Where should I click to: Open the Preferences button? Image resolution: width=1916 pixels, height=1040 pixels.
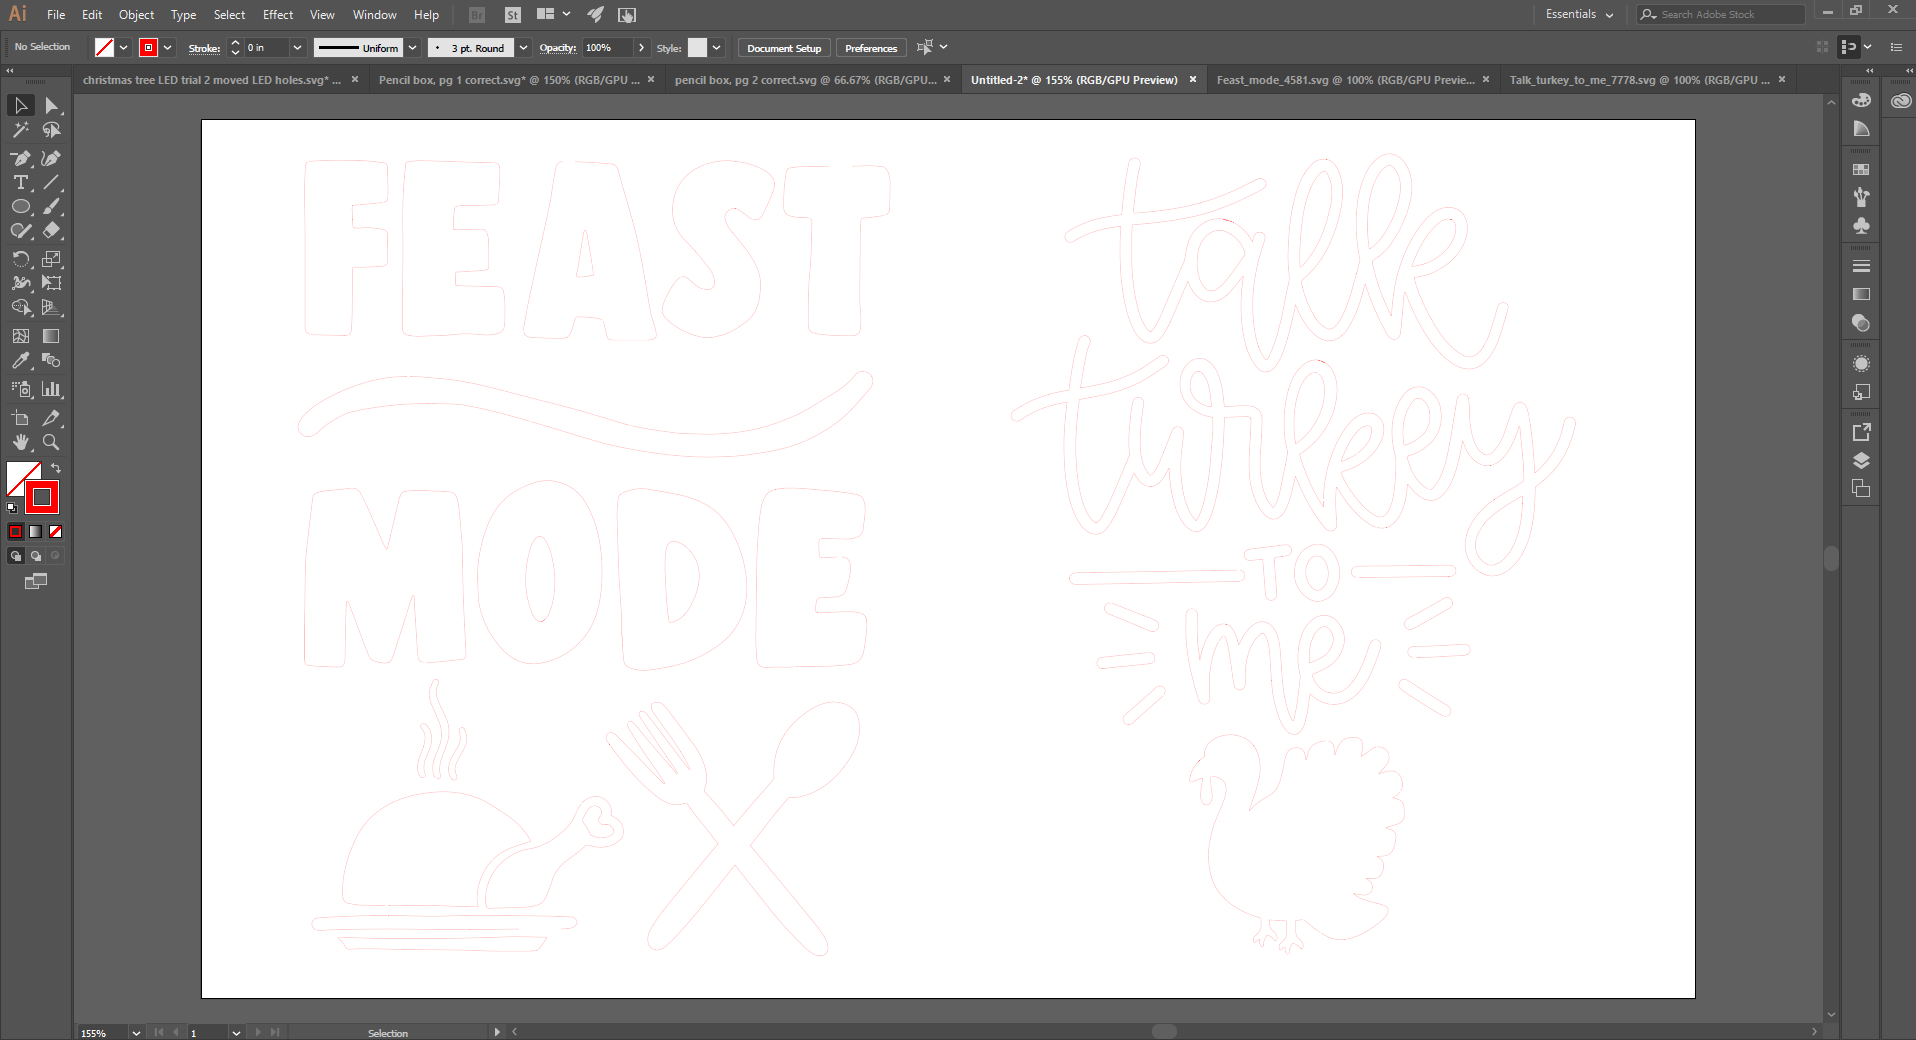click(x=870, y=48)
